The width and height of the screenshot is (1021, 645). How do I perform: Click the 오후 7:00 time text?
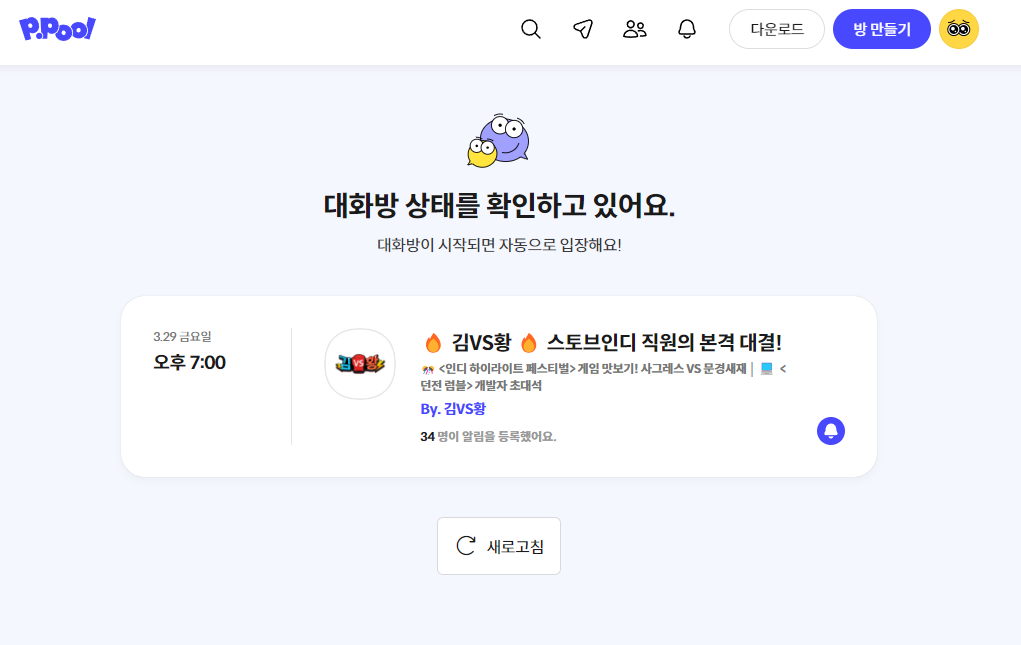point(189,363)
